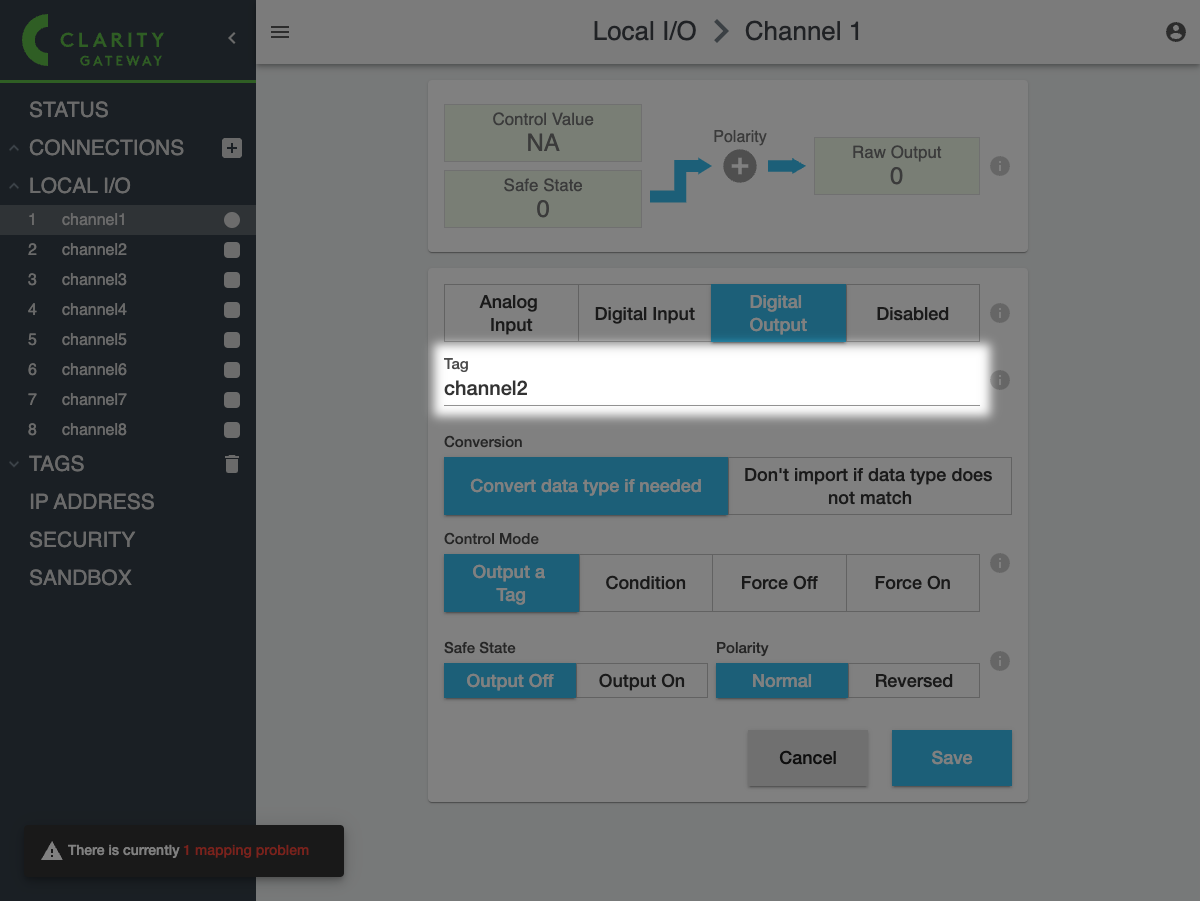Screen dimensions: 1200x901
Task: Collapse the LOCAL I/O section
Action: (15, 186)
